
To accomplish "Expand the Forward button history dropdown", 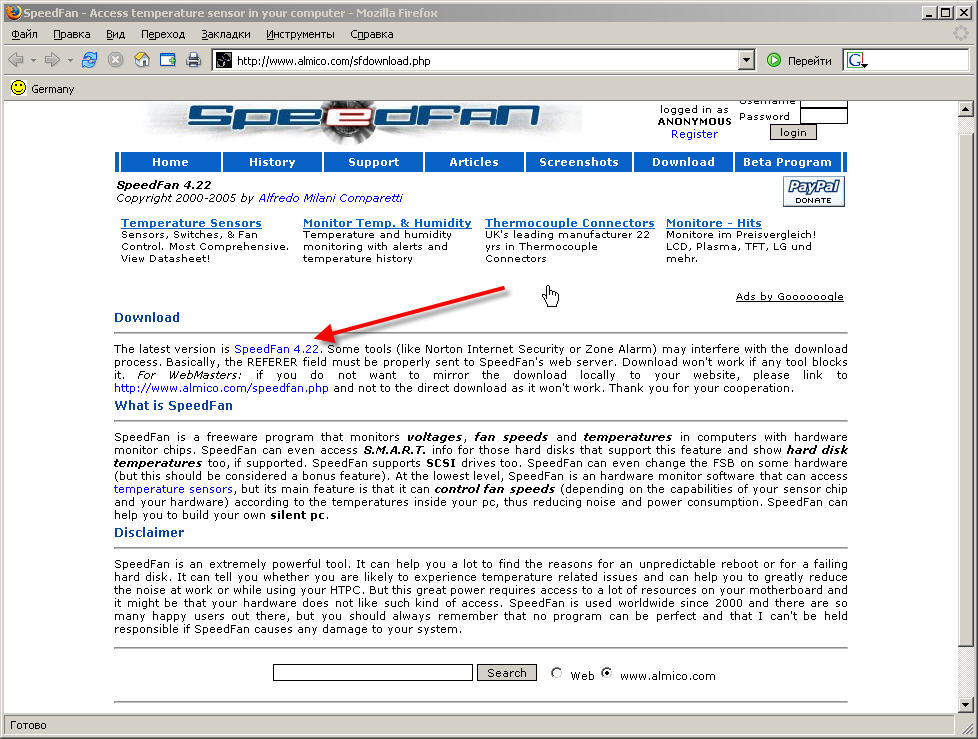I will pyautogui.click(x=70, y=60).
